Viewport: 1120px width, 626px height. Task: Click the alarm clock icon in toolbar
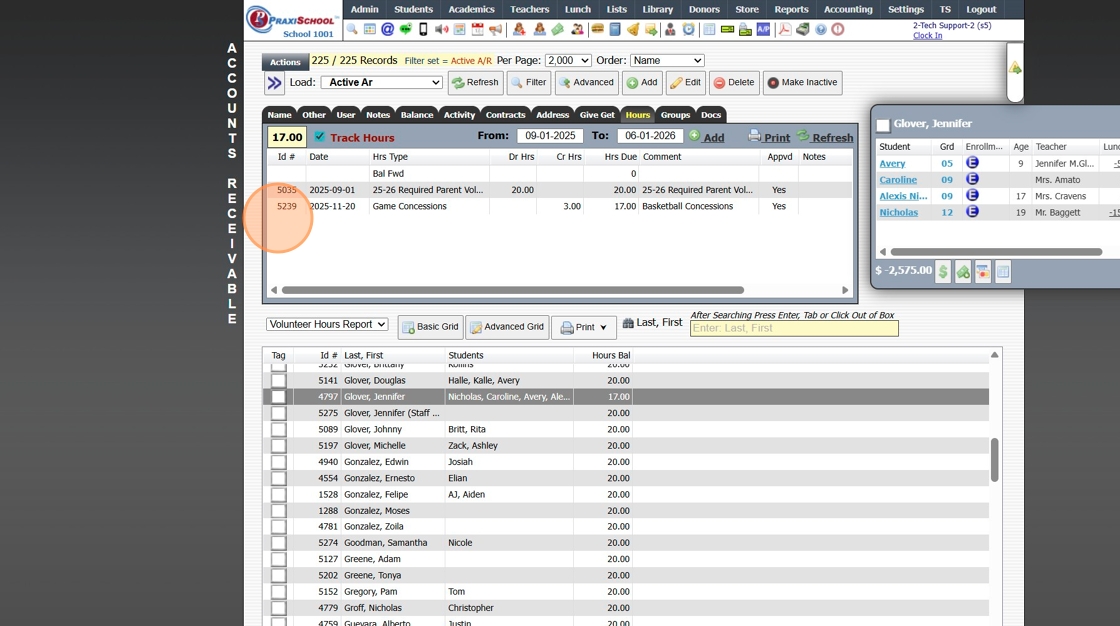click(x=689, y=29)
